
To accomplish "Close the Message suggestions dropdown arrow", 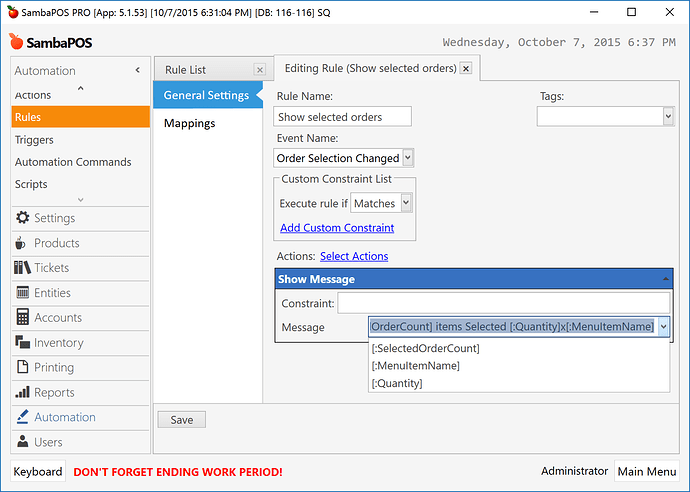I will pos(664,327).
